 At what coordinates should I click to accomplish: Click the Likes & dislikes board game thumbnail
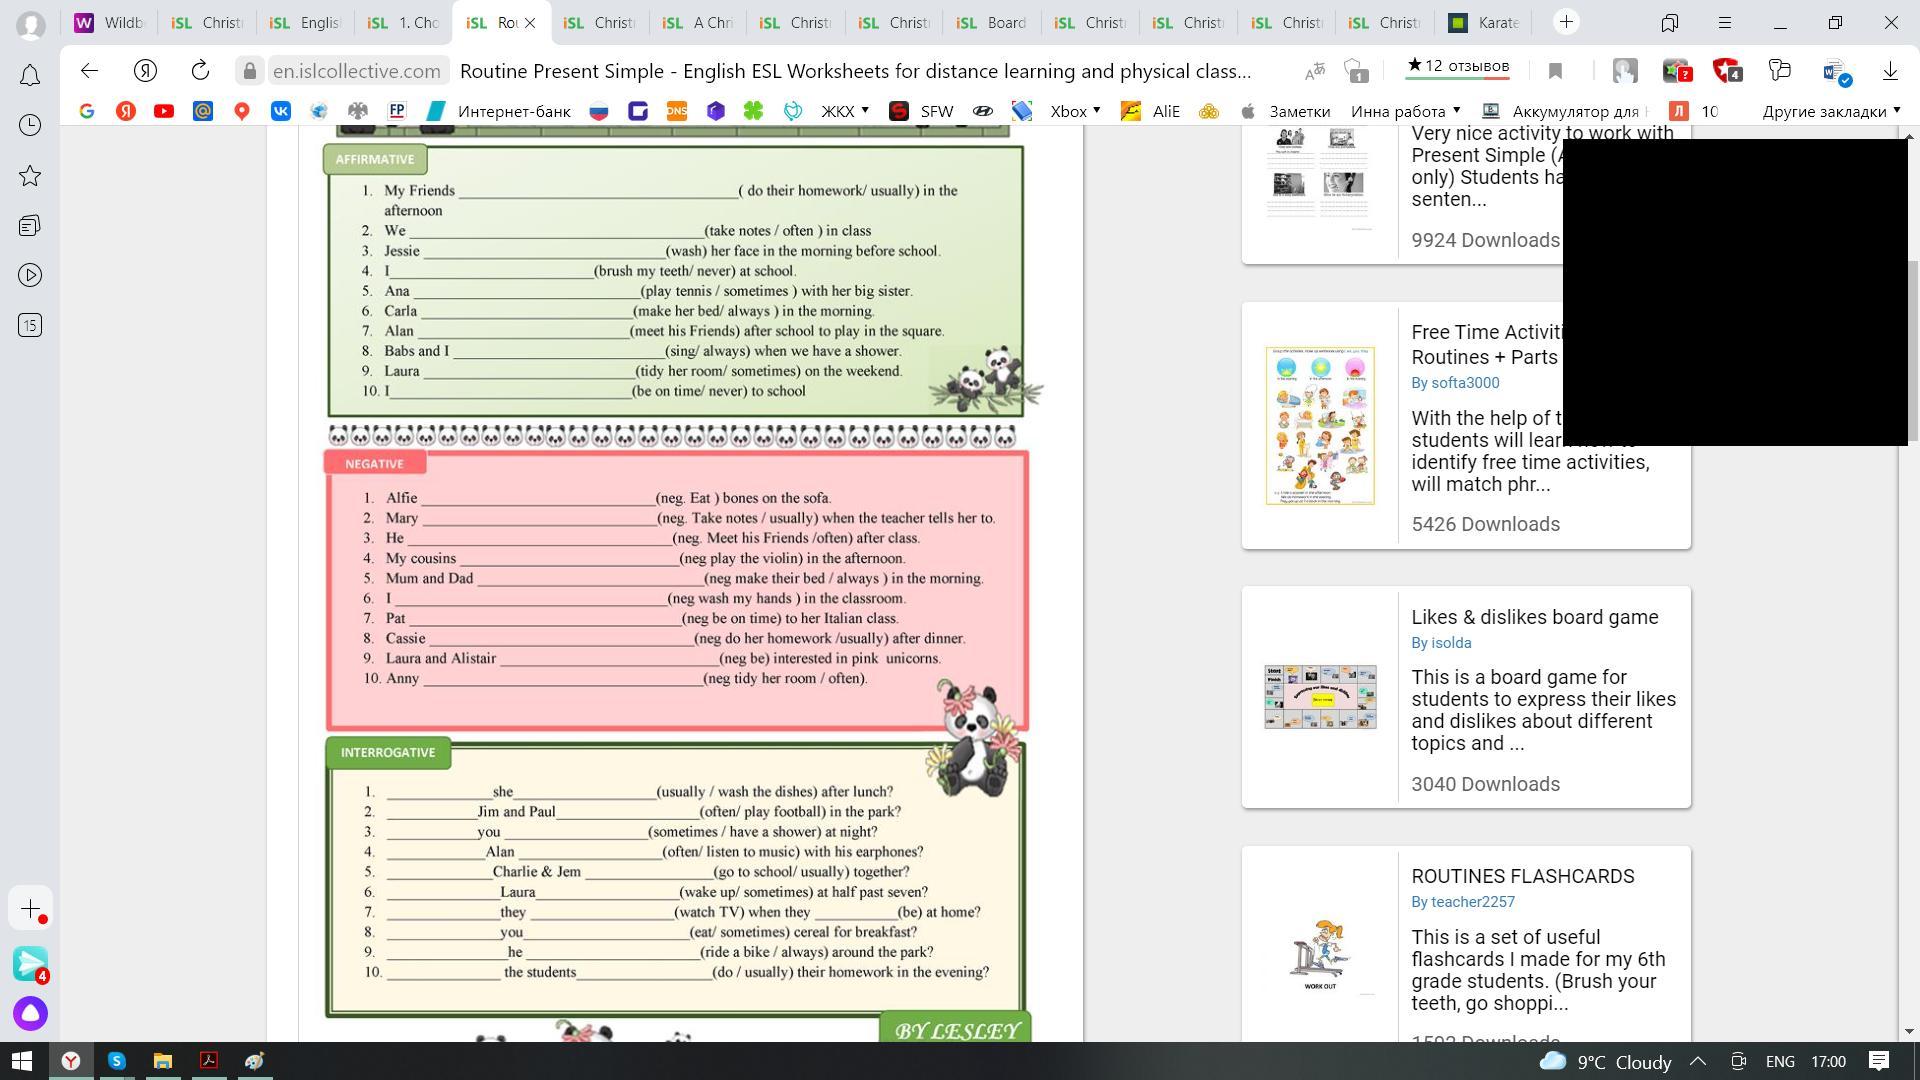click(1320, 697)
